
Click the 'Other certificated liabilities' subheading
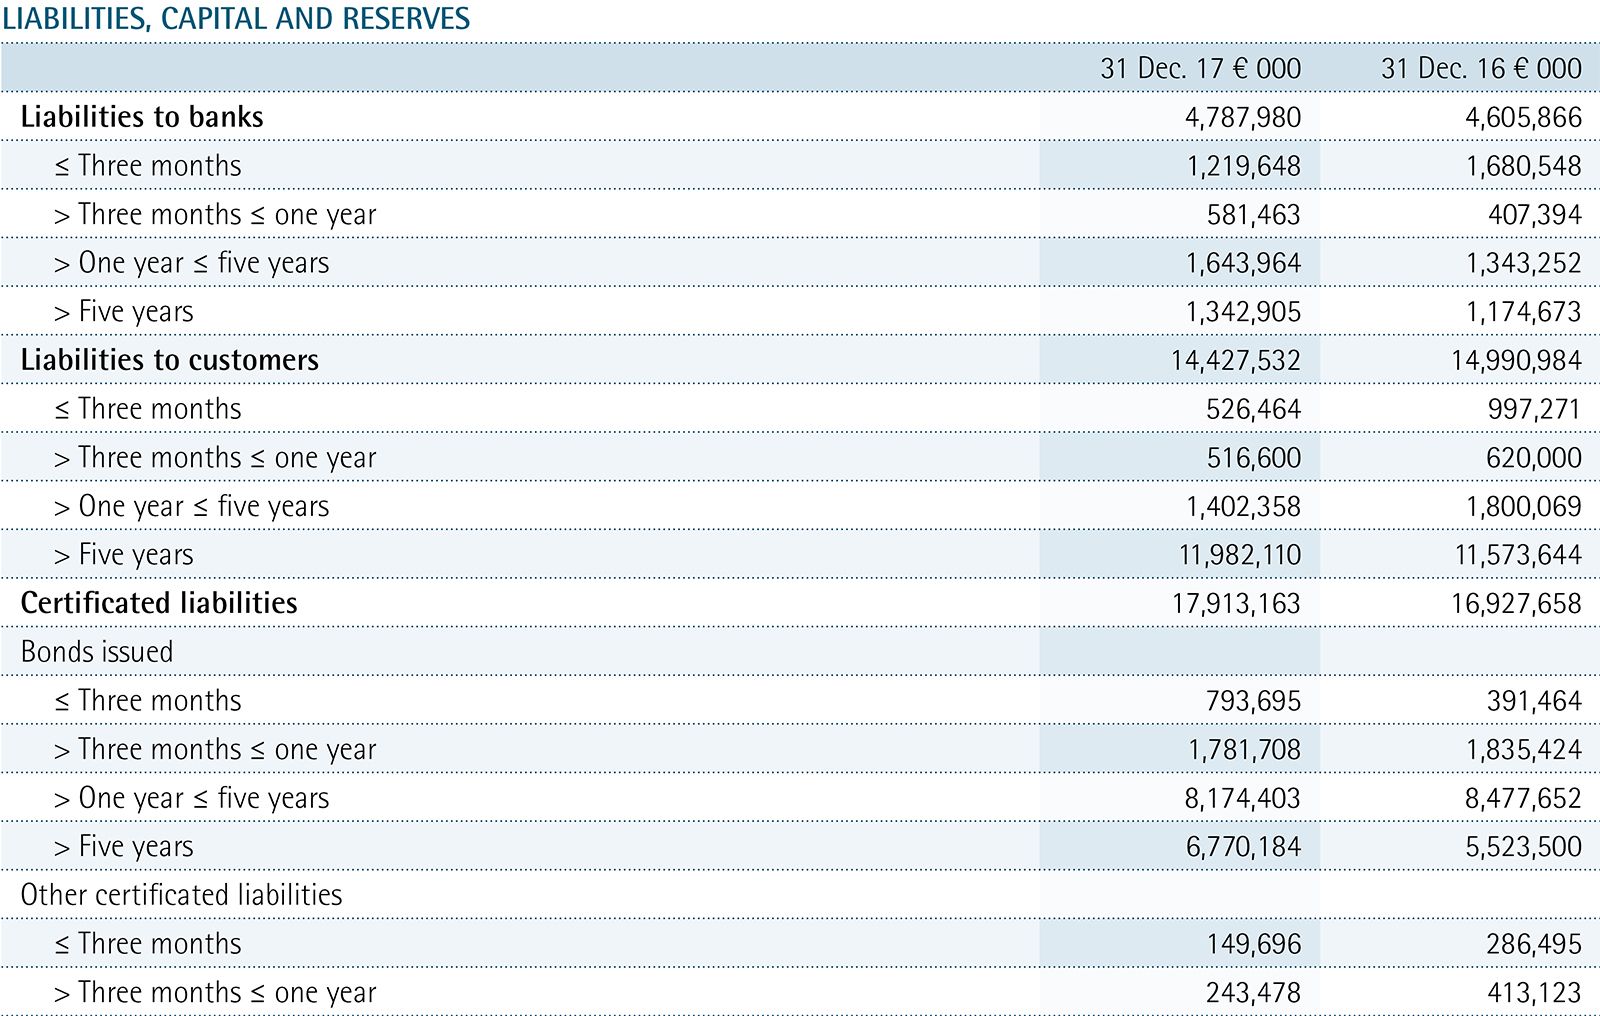click(x=181, y=895)
